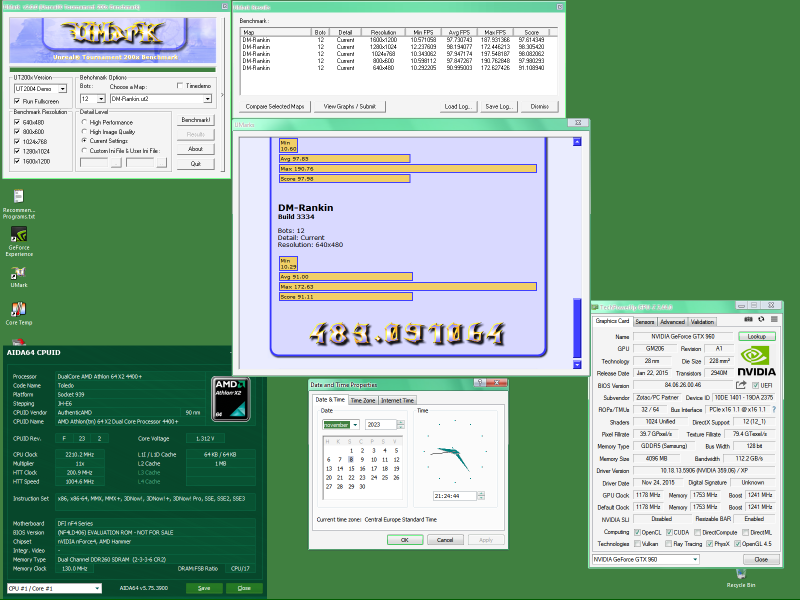This screenshot has width=800, height=600.
Task: Open the UT200x Version dropdown
Action: 62,89
